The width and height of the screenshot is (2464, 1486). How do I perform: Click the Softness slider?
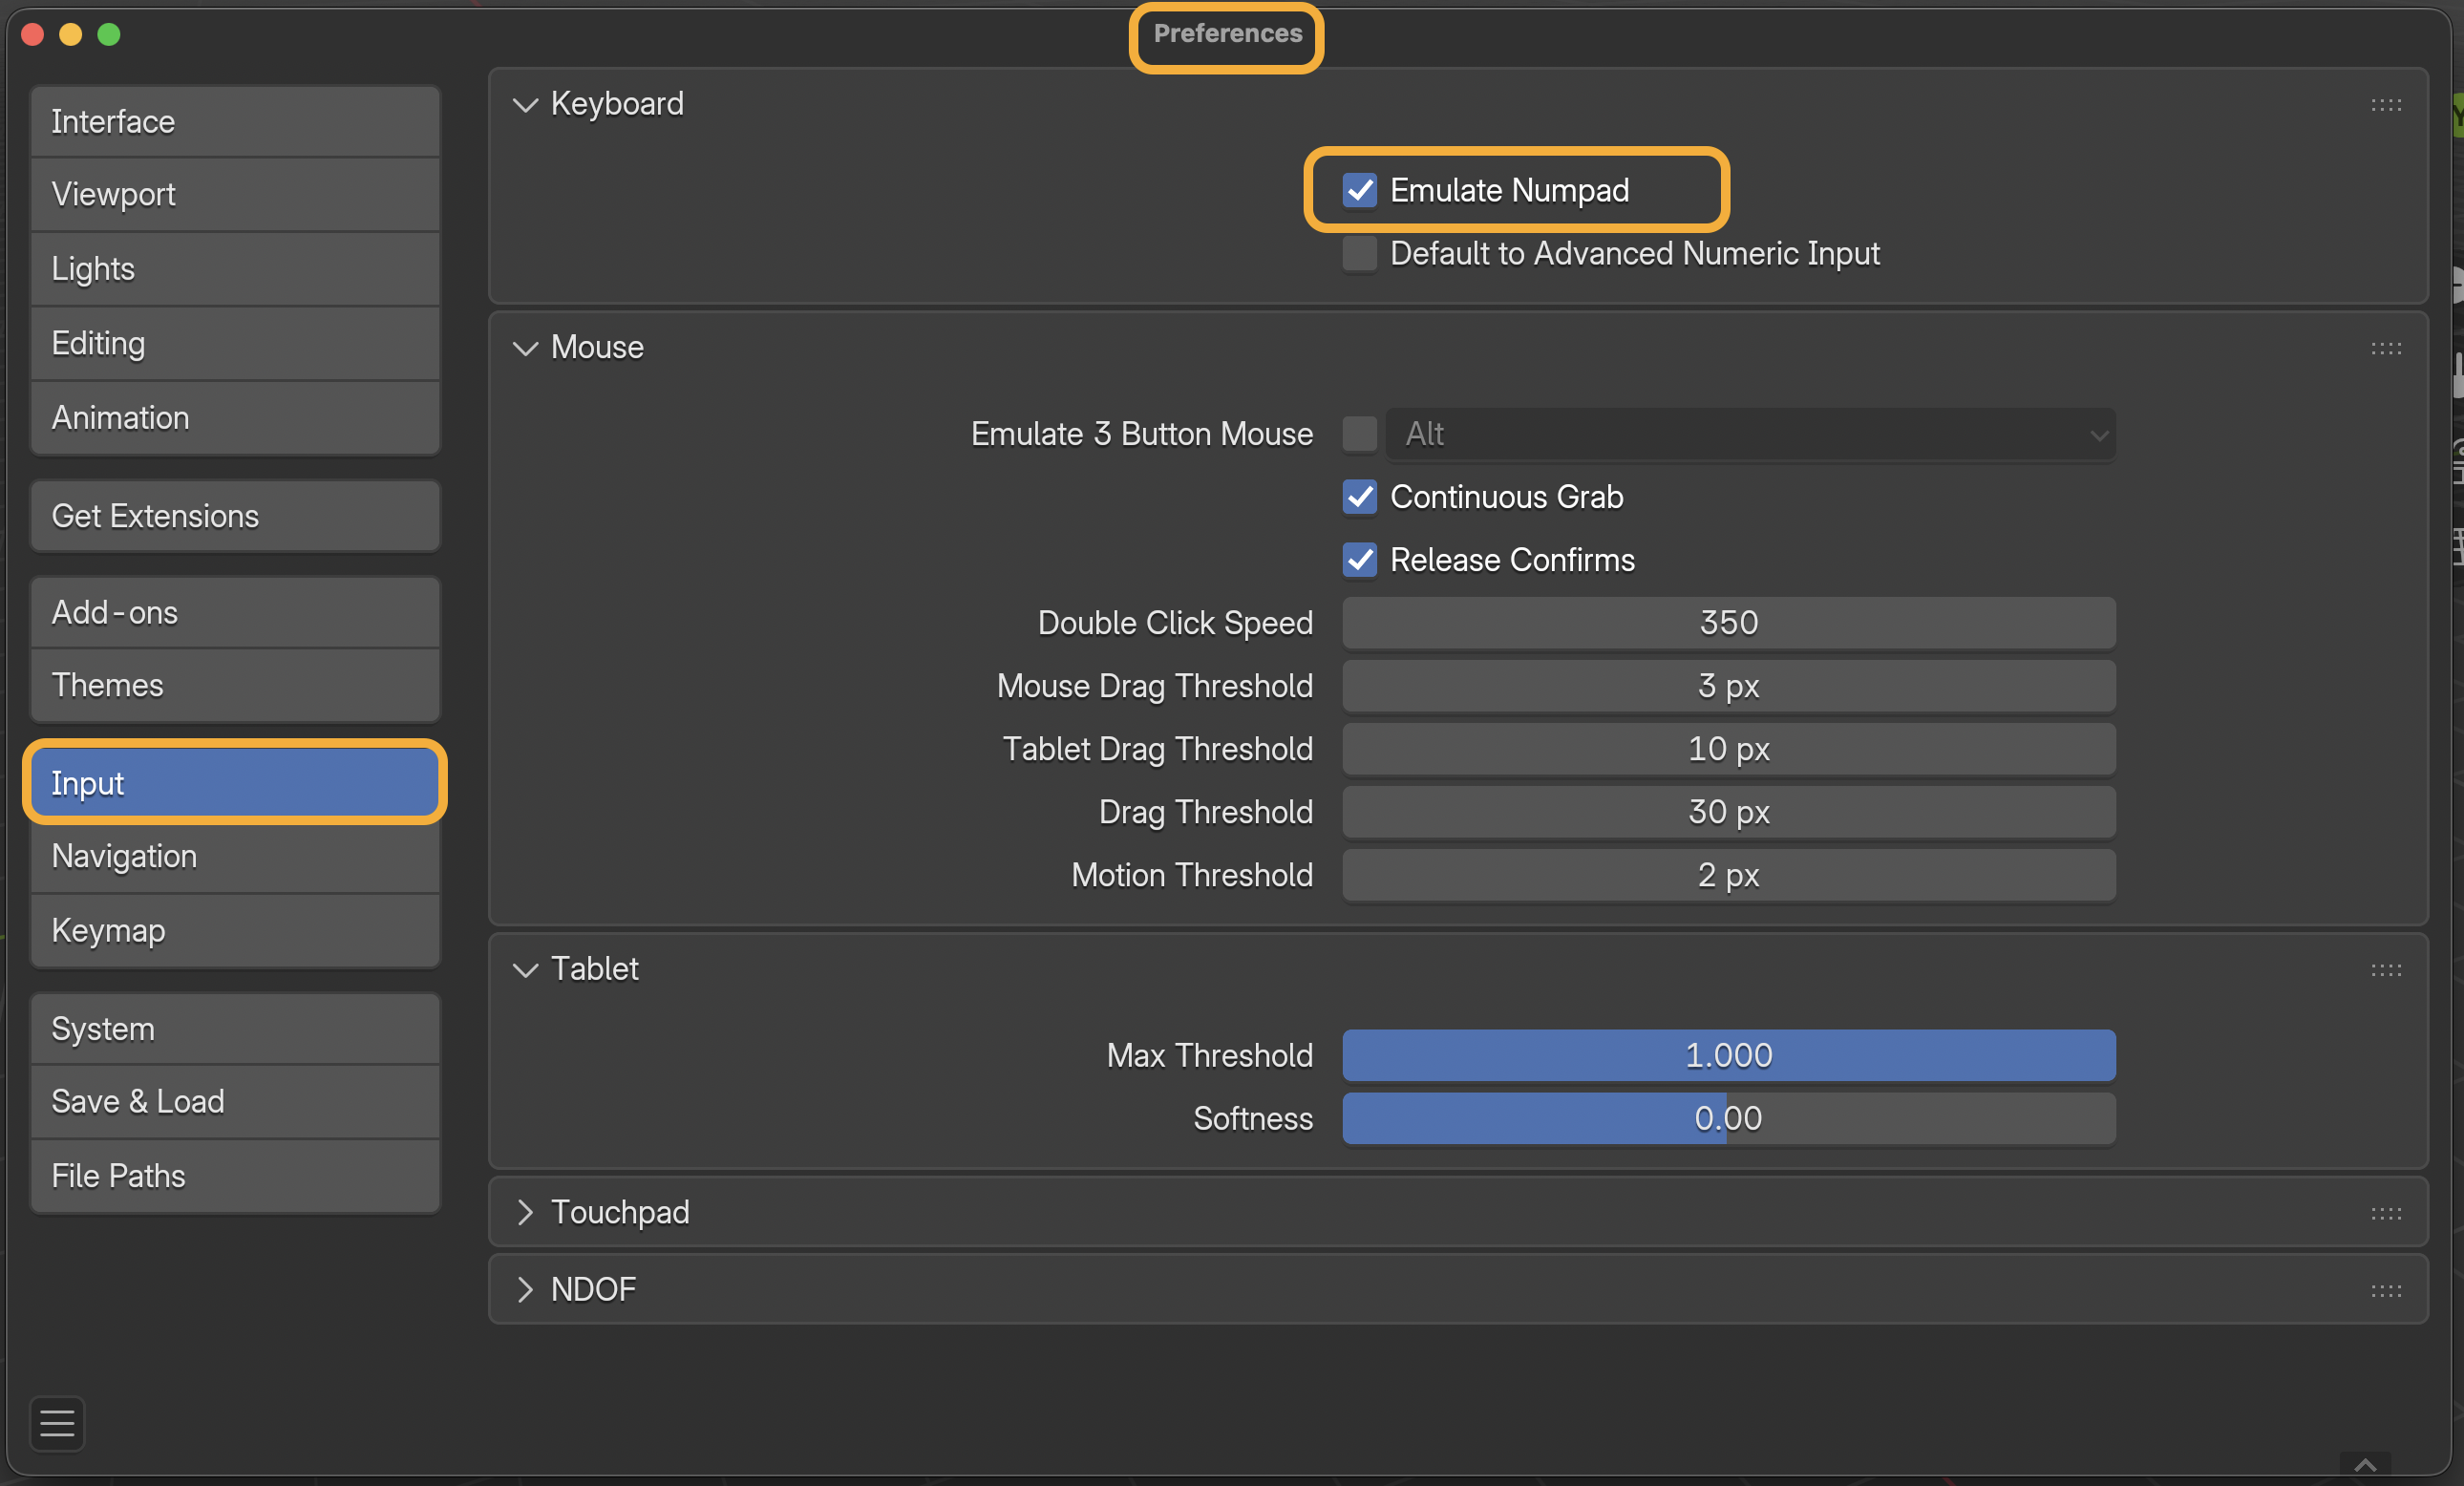pyautogui.click(x=1727, y=1118)
